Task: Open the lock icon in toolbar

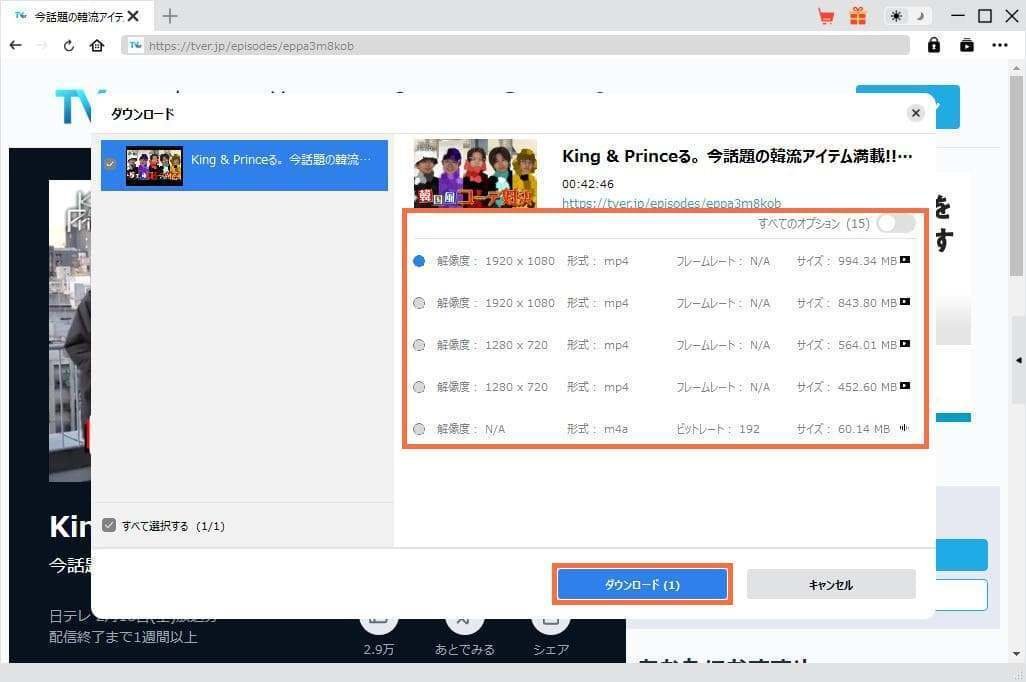Action: (x=934, y=45)
